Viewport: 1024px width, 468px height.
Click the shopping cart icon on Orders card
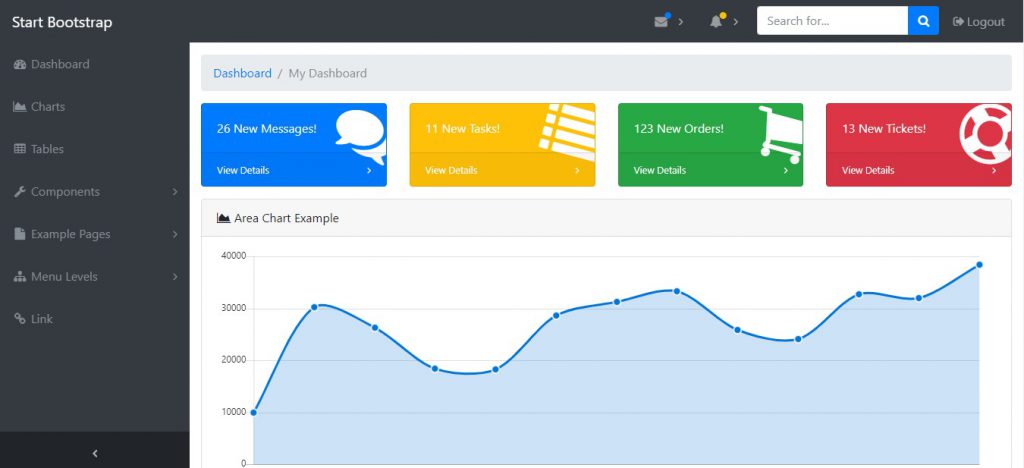point(780,134)
